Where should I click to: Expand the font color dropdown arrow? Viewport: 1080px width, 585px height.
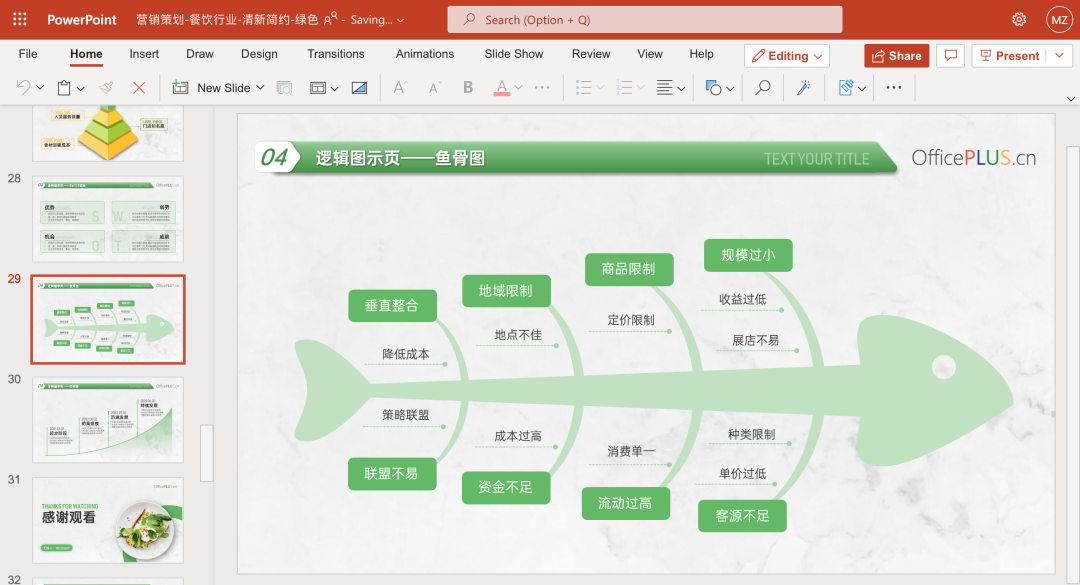point(518,88)
